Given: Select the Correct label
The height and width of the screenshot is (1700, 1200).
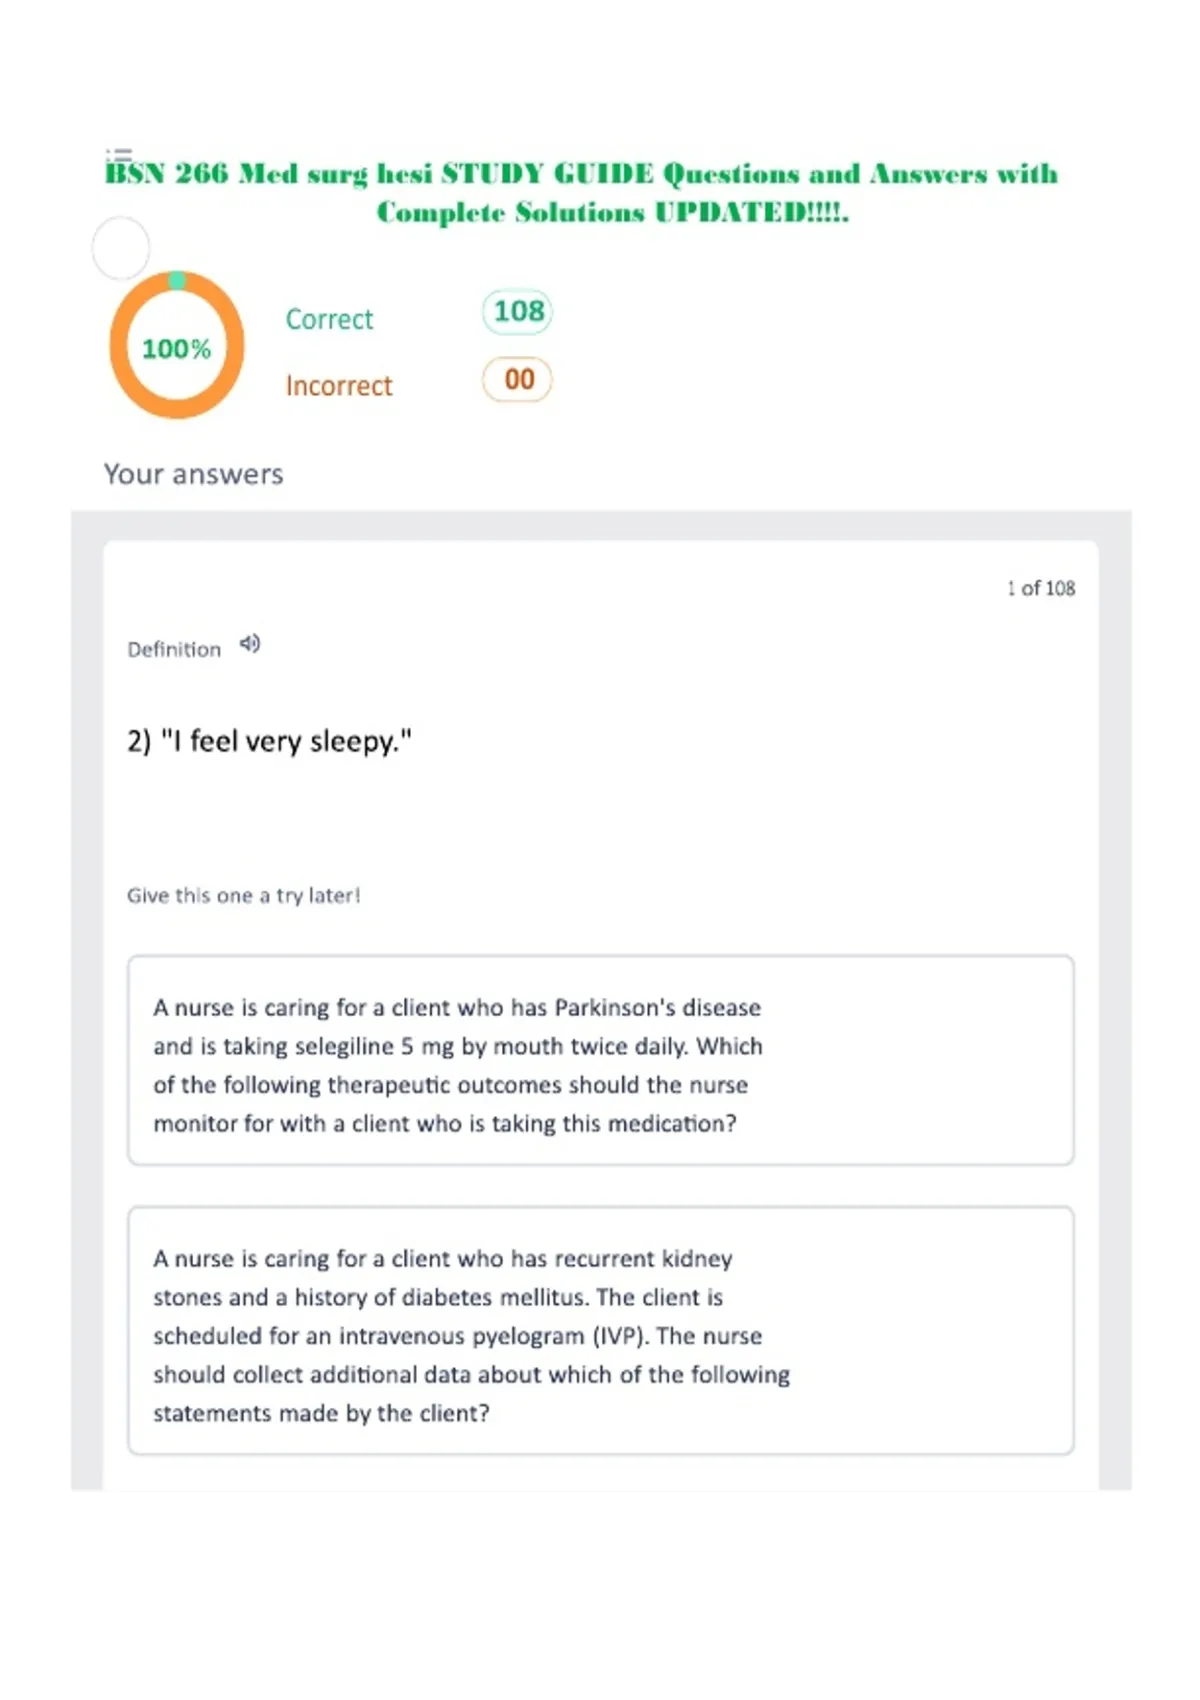Looking at the screenshot, I should [x=329, y=319].
